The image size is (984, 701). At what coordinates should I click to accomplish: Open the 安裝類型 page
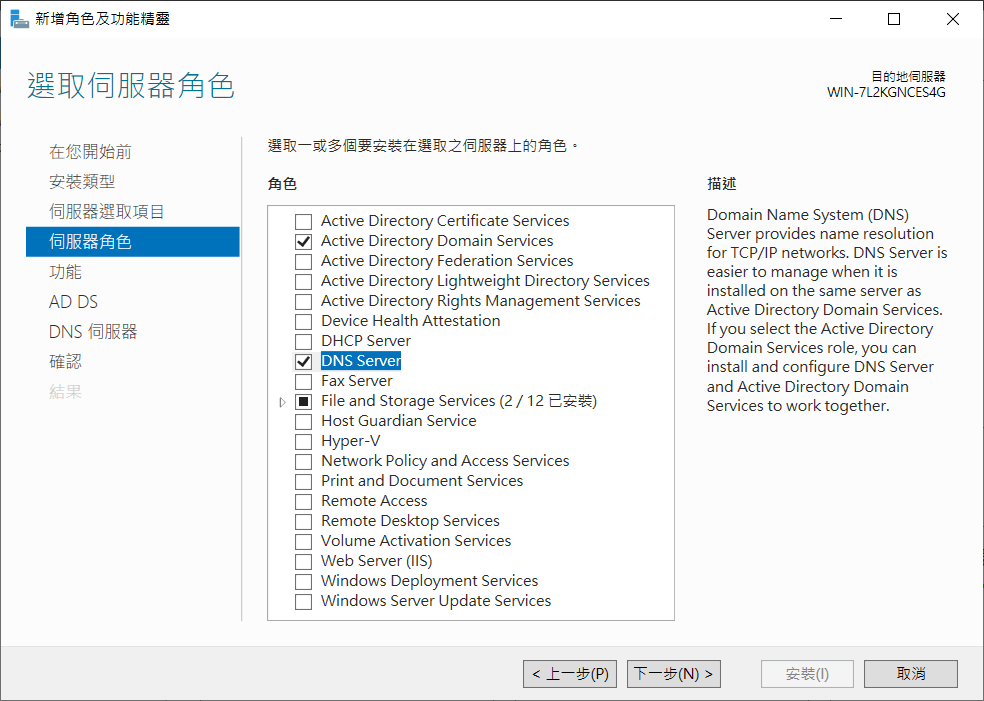click(x=82, y=182)
